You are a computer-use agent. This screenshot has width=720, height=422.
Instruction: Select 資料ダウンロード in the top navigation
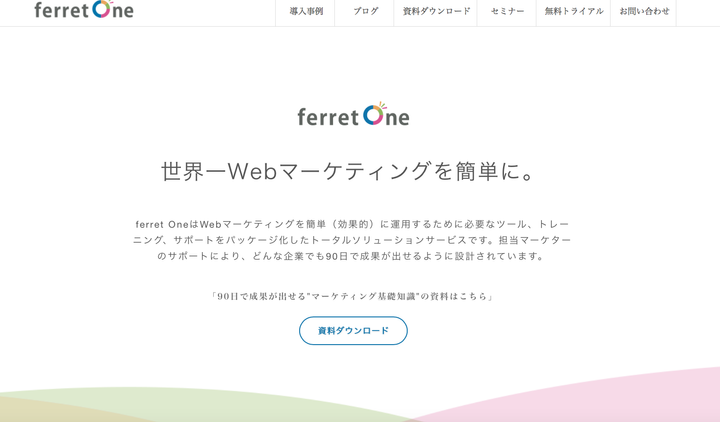436,11
